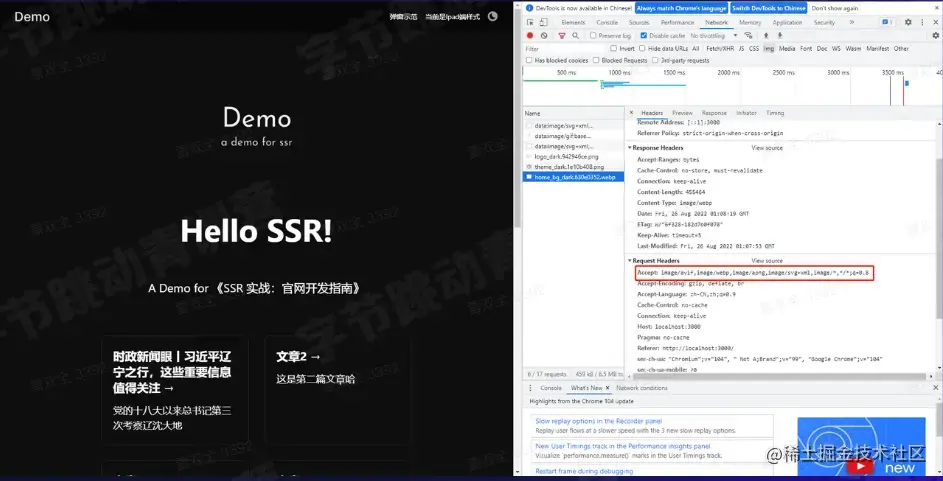This screenshot has height=481, width=943.
Task: Open the drawer Console tab
Action: tap(551, 388)
